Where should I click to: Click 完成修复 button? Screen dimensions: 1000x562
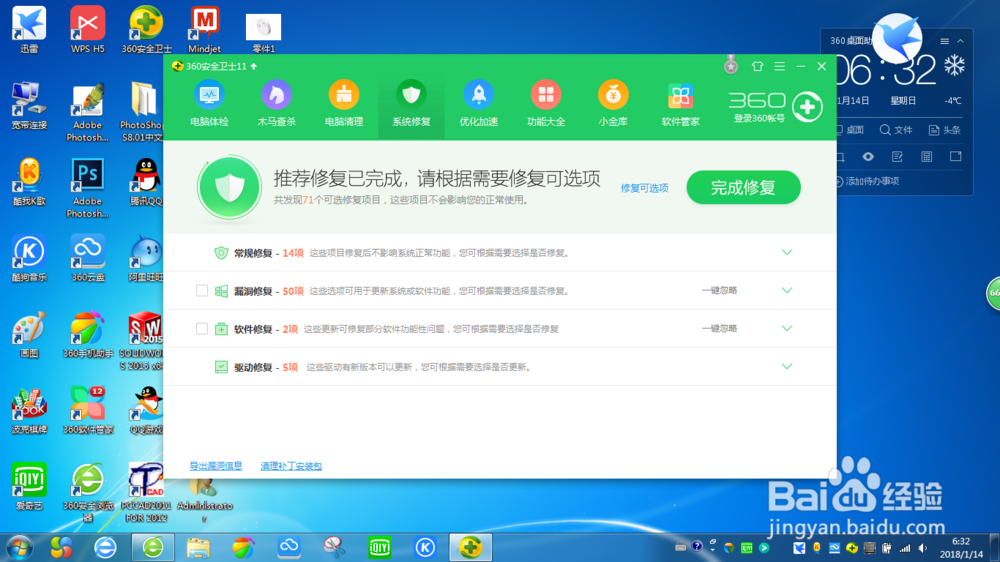[x=743, y=188]
